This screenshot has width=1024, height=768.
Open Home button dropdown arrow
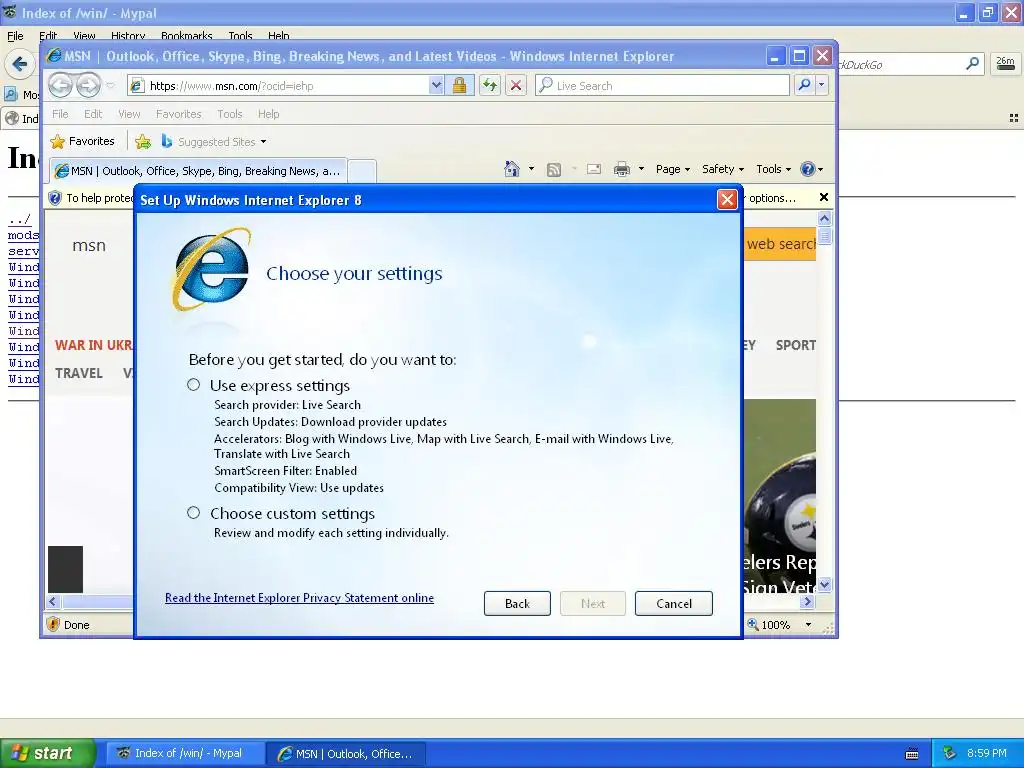coord(531,169)
